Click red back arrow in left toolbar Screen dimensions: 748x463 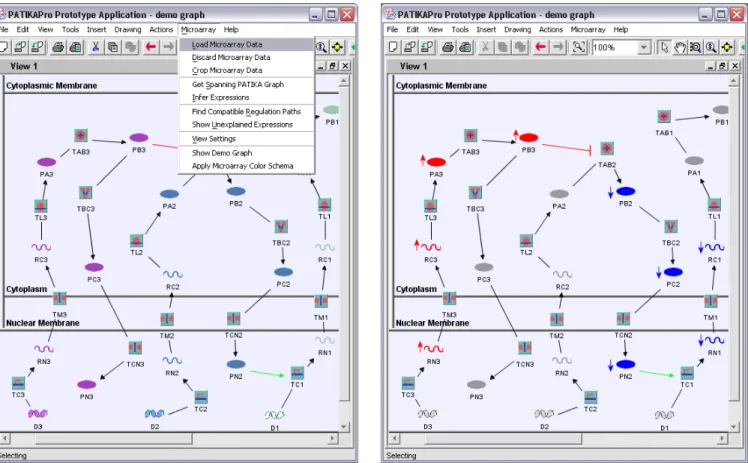coord(151,47)
